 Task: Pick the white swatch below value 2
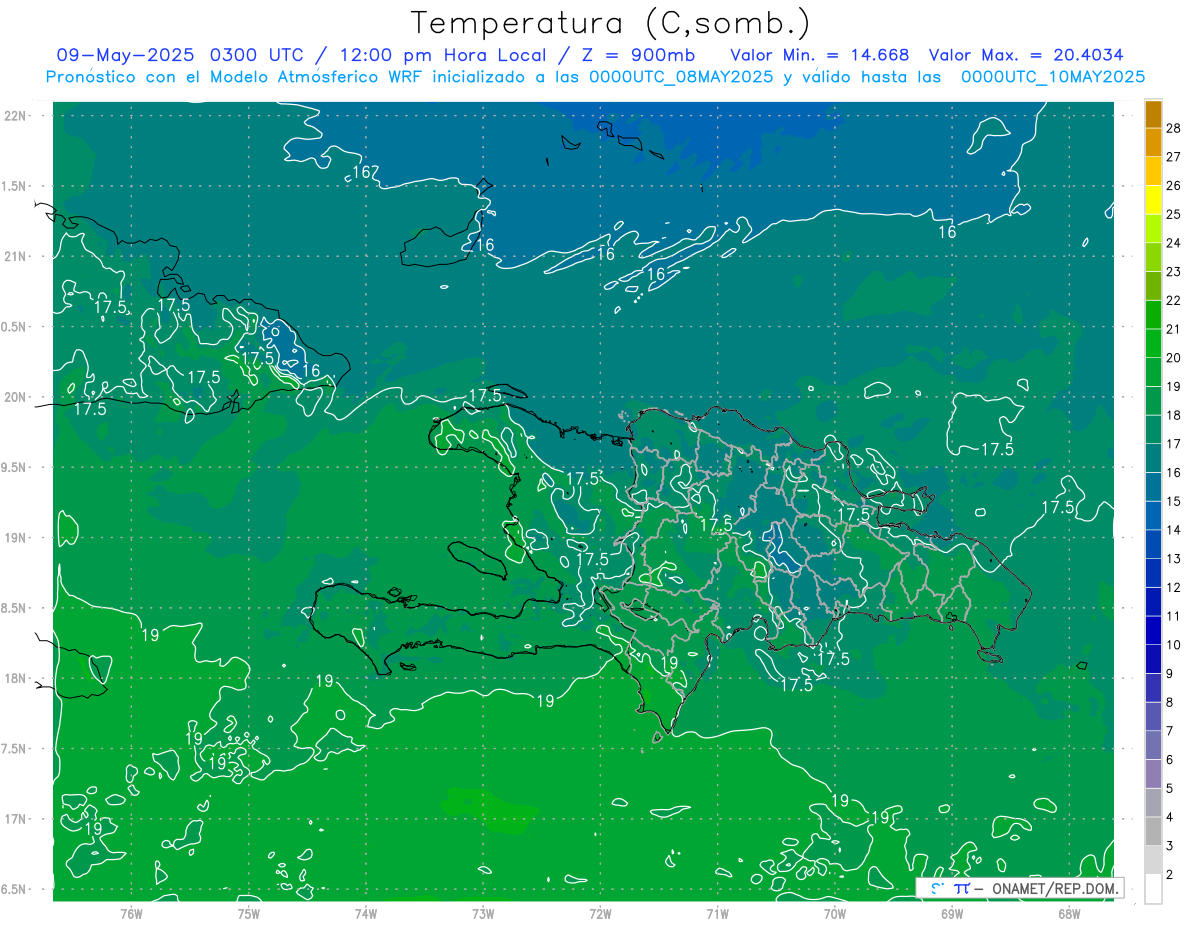click(x=1153, y=888)
